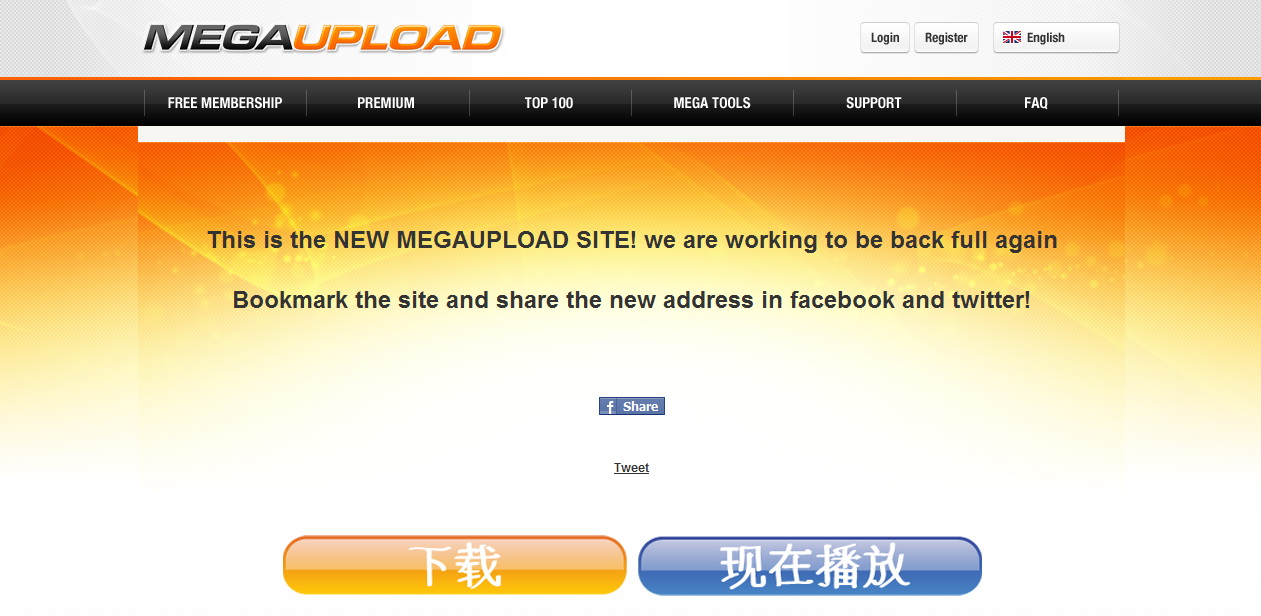Image resolution: width=1261 pixels, height=616 pixels.
Task: Select the TOP 100 menu item
Action: click(549, 103)
